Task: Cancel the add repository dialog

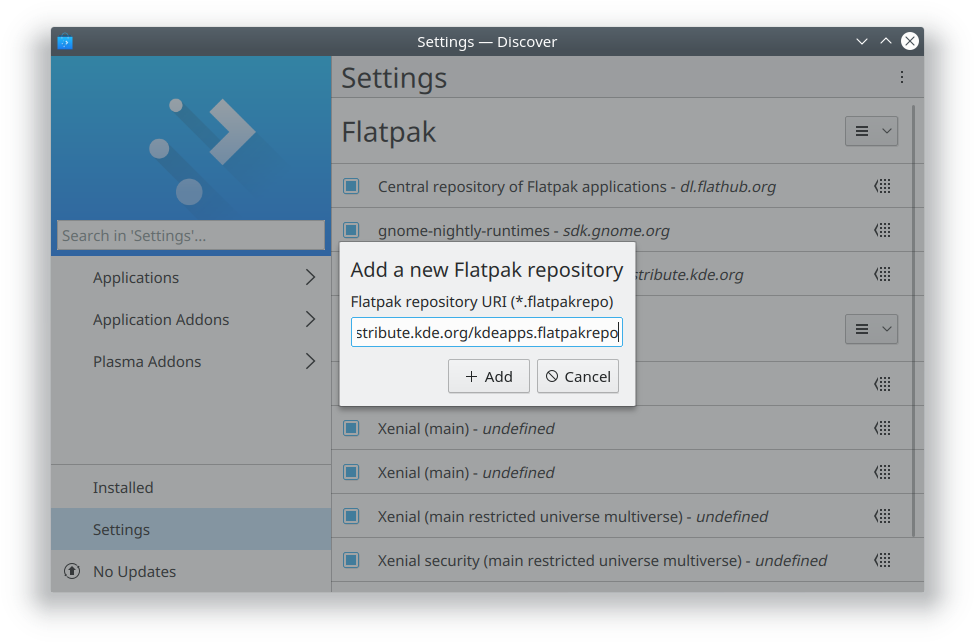Action: [577, 376]
